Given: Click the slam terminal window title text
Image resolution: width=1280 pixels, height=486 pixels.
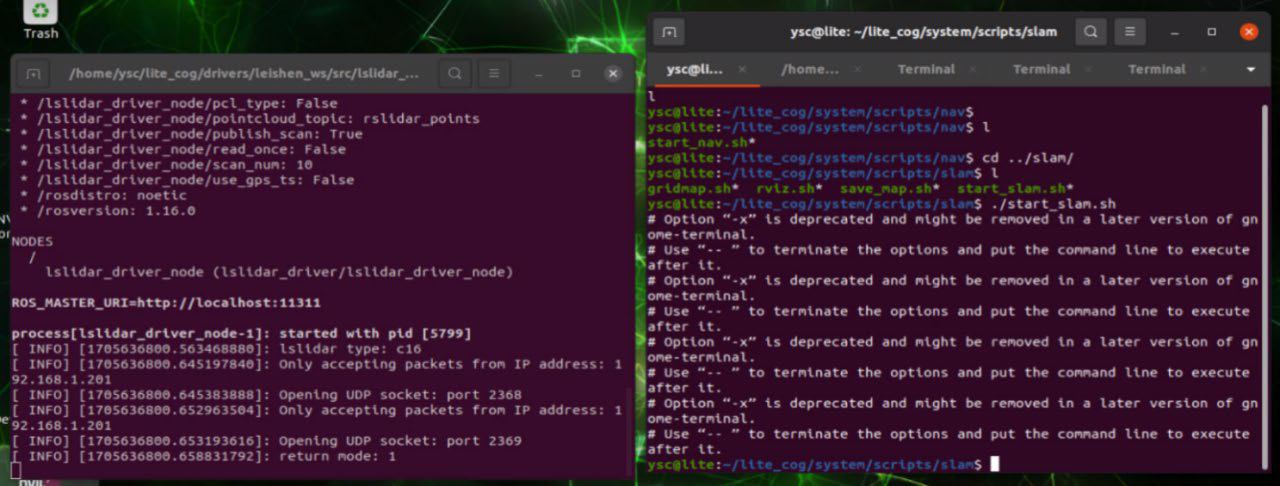Looking at the screenshot, I should point(924,32).
